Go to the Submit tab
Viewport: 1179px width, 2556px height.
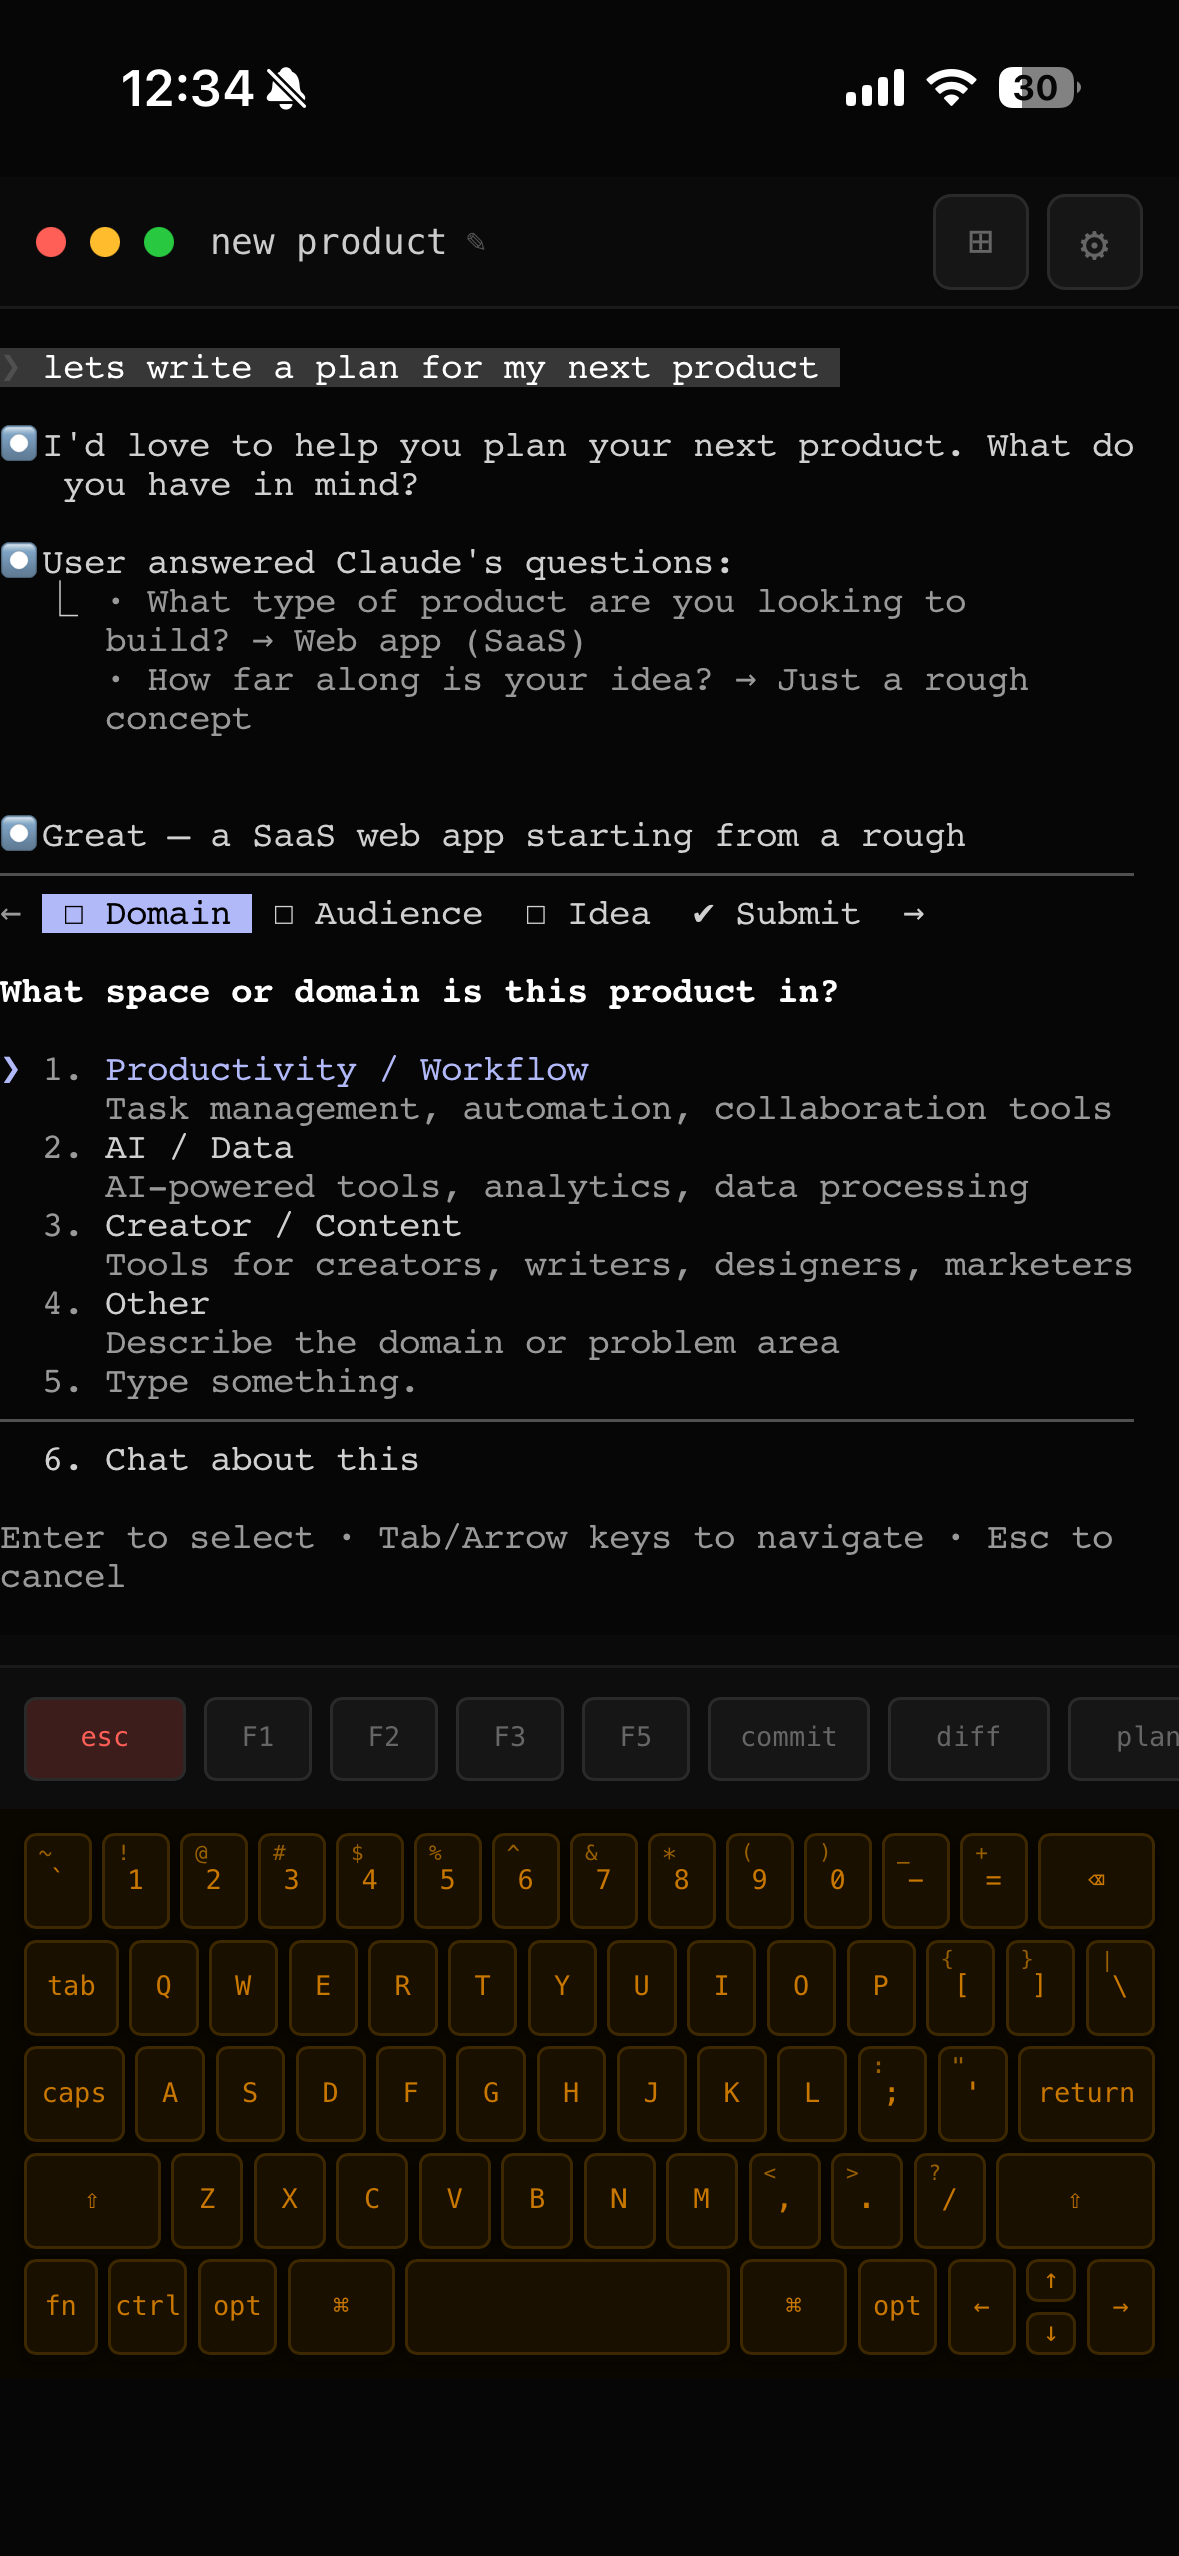[777, 913]
